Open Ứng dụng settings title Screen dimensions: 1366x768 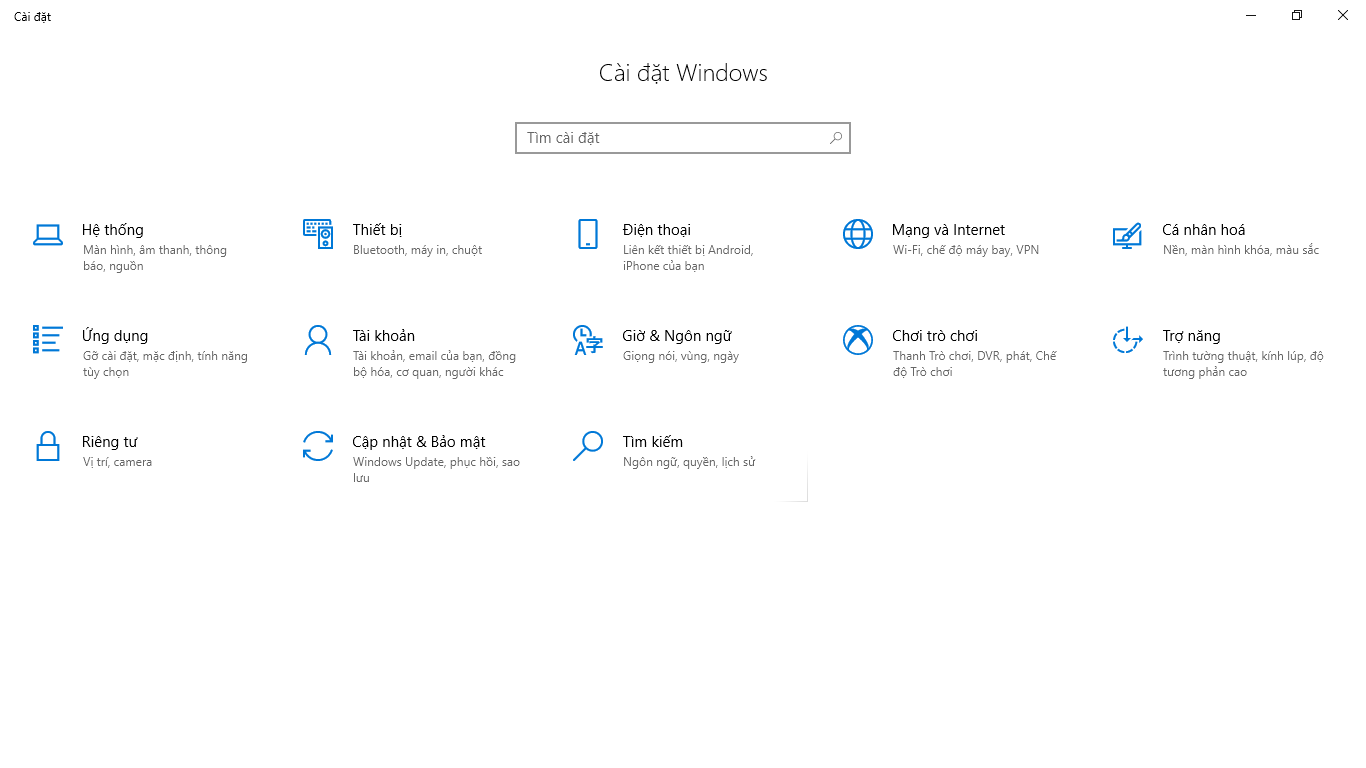tap(115, 336)
